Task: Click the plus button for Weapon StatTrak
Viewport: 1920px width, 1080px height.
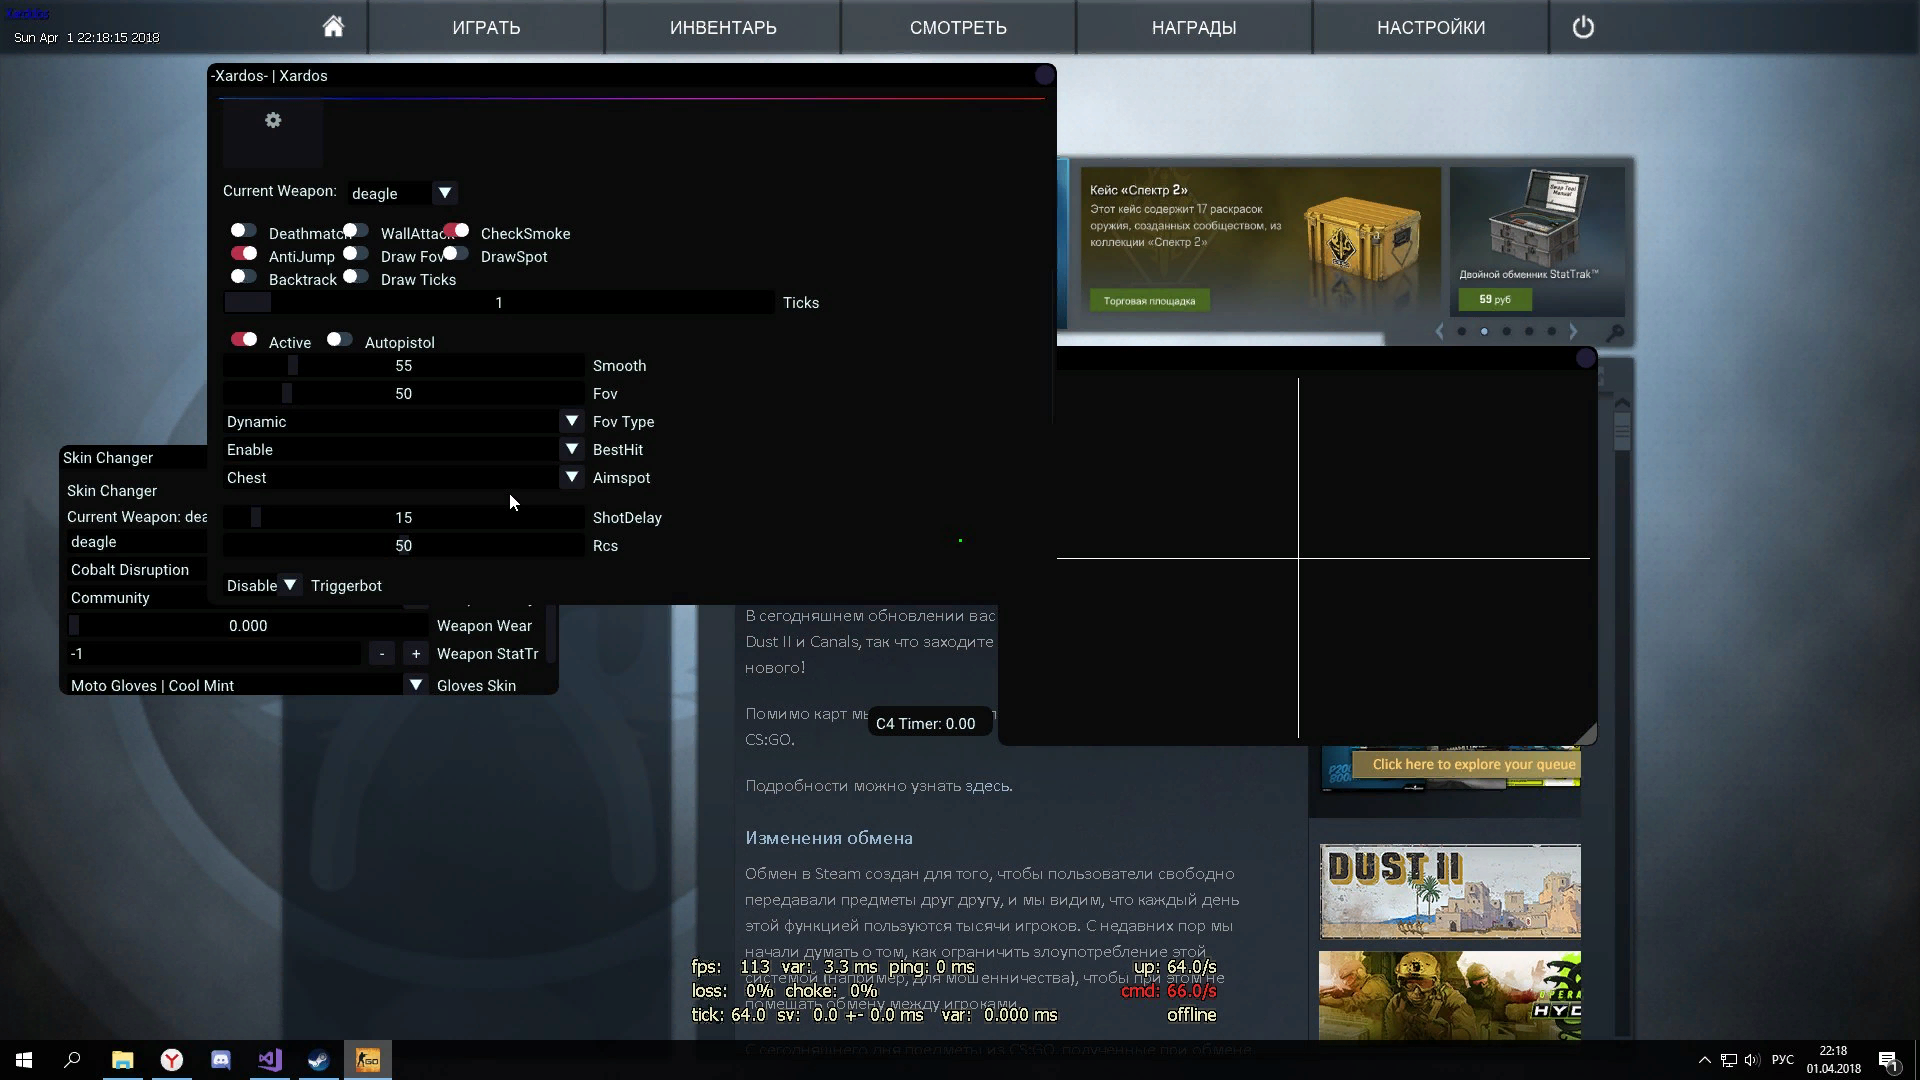Action: click(x=416, y=654)
